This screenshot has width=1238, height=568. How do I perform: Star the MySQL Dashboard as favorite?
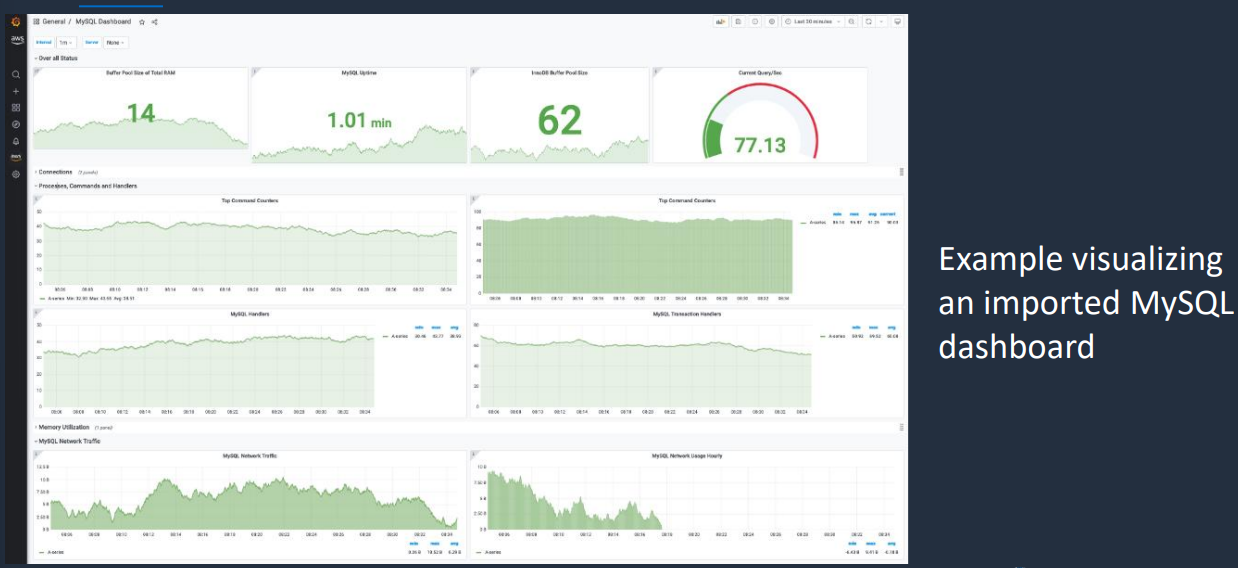point(142,22)
